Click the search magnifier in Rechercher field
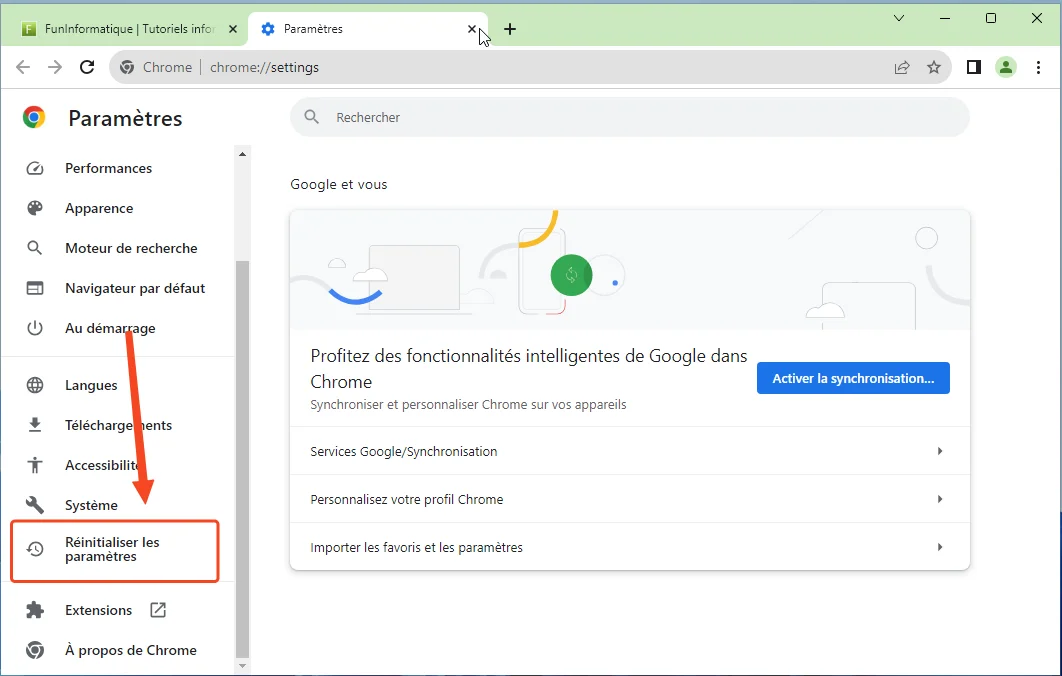 click(x=312, y=117)
